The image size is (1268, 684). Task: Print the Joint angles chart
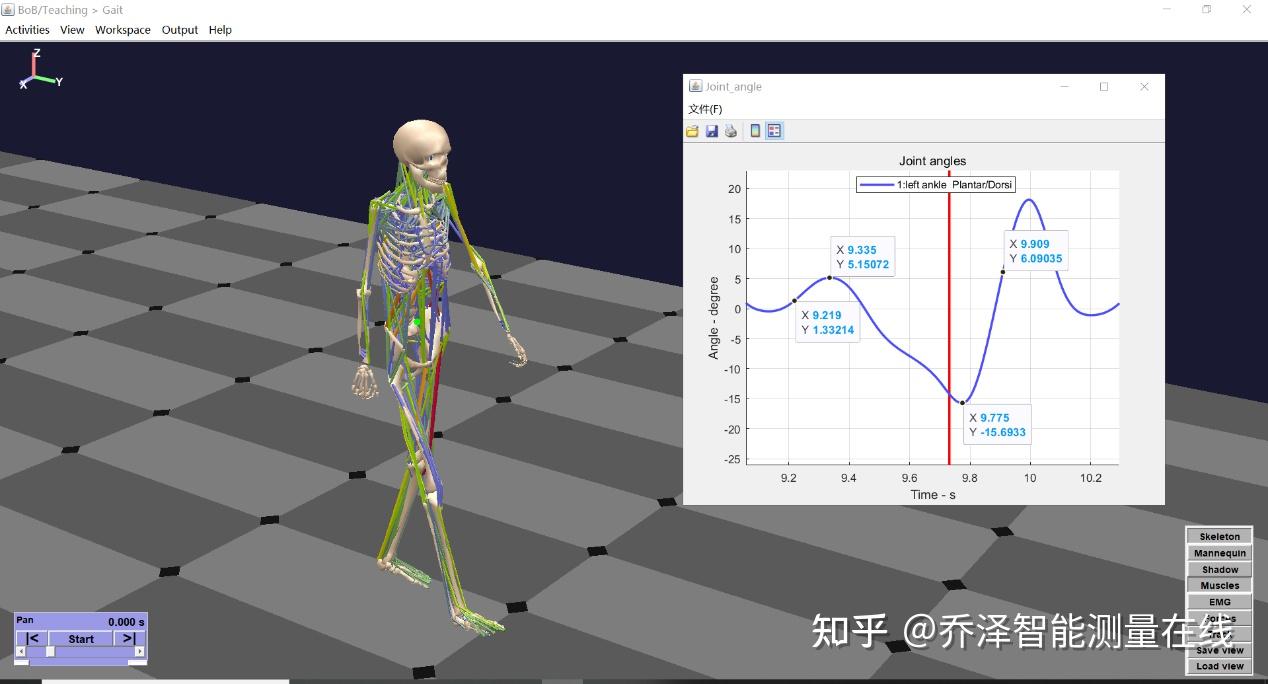[730, 130]
